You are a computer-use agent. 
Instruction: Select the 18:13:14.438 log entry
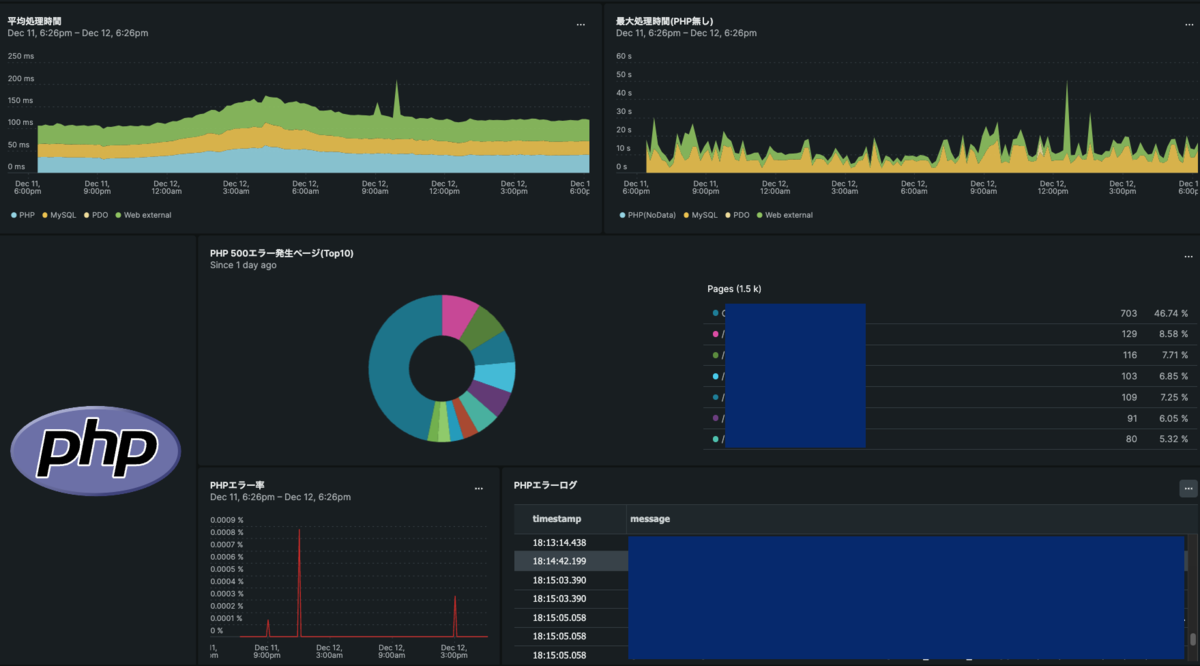pos(559,542)
